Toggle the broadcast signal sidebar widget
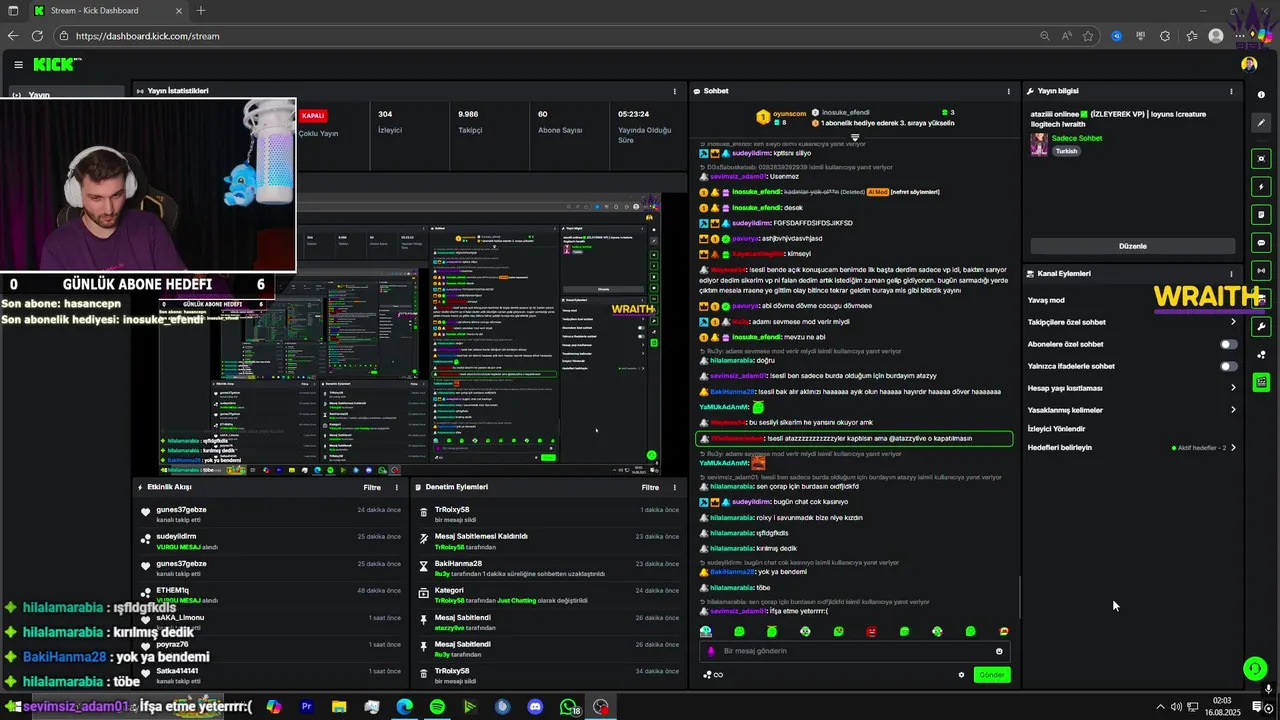The height and width of the screenshot is (720, 1280). [1261, 270]
